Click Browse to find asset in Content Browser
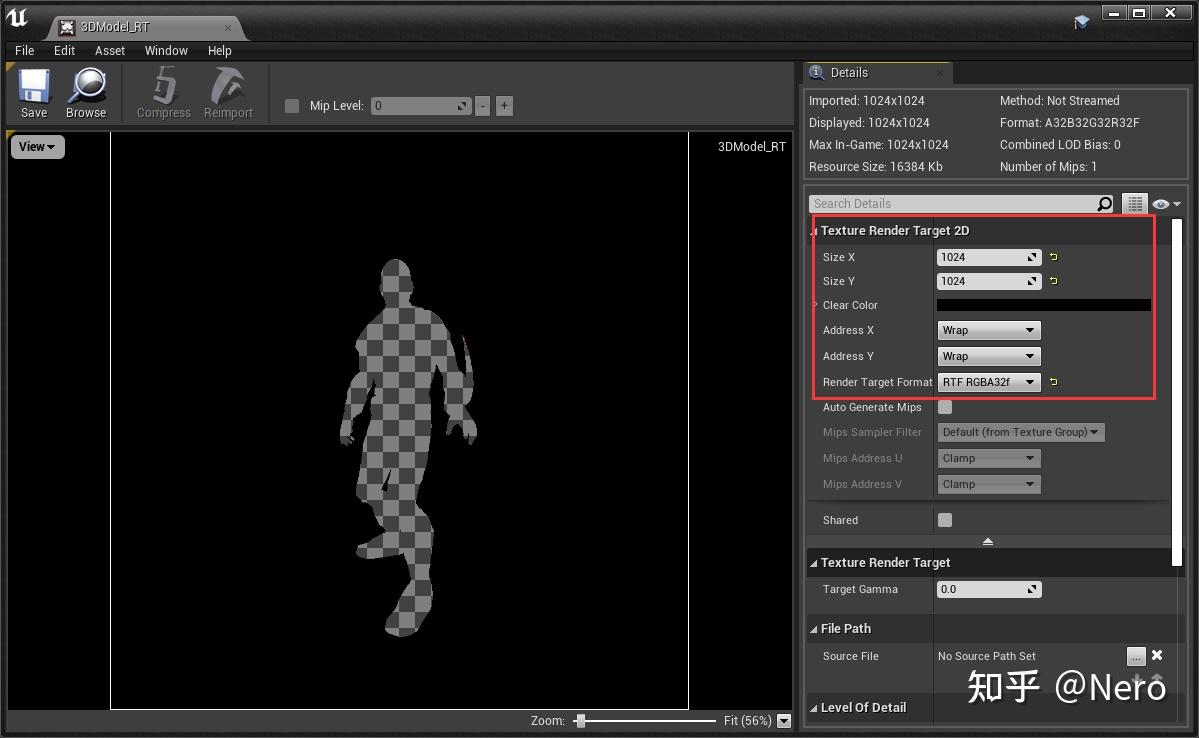Viewport: 1199px width, 738px height. coord(86,92)
